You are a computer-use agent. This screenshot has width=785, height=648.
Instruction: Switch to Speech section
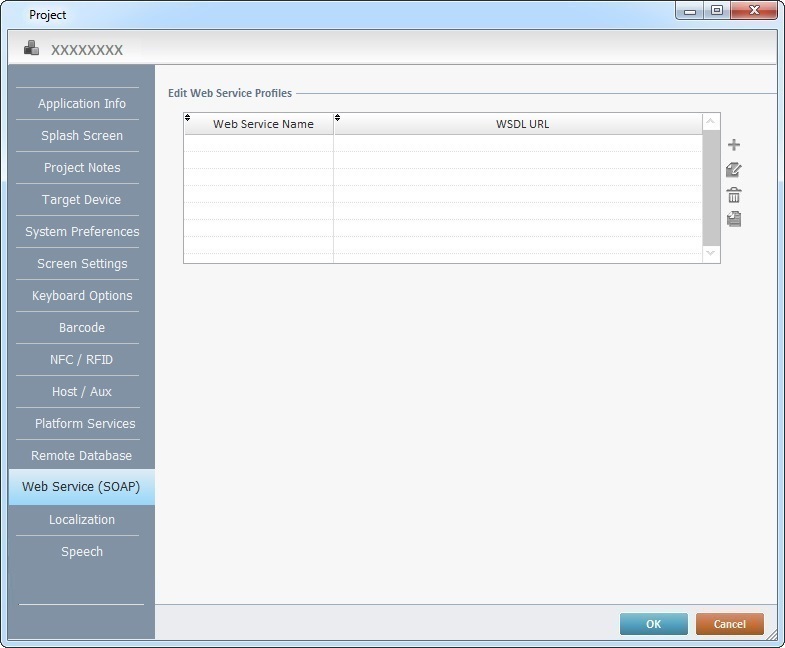82,552
